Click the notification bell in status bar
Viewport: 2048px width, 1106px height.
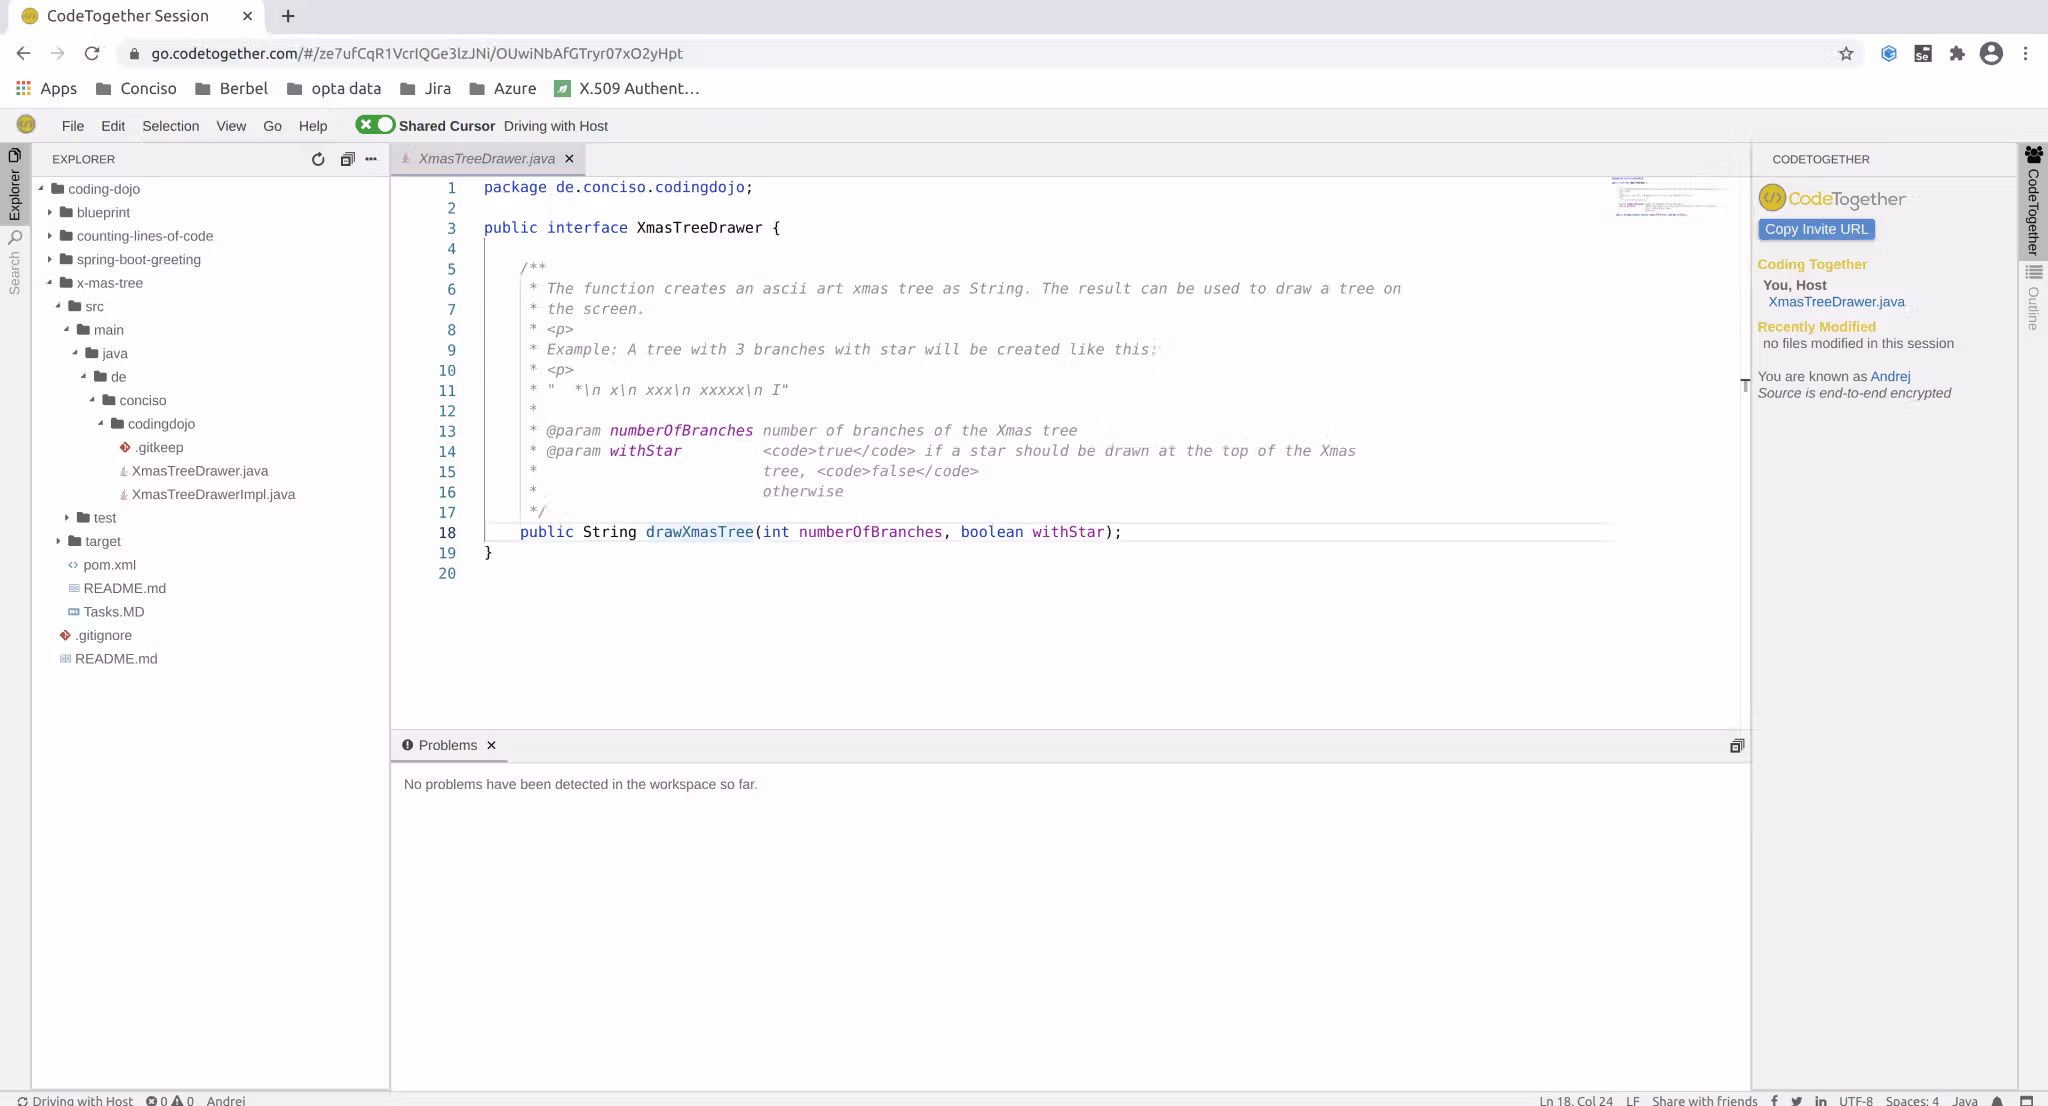tap(1997, 1100)
